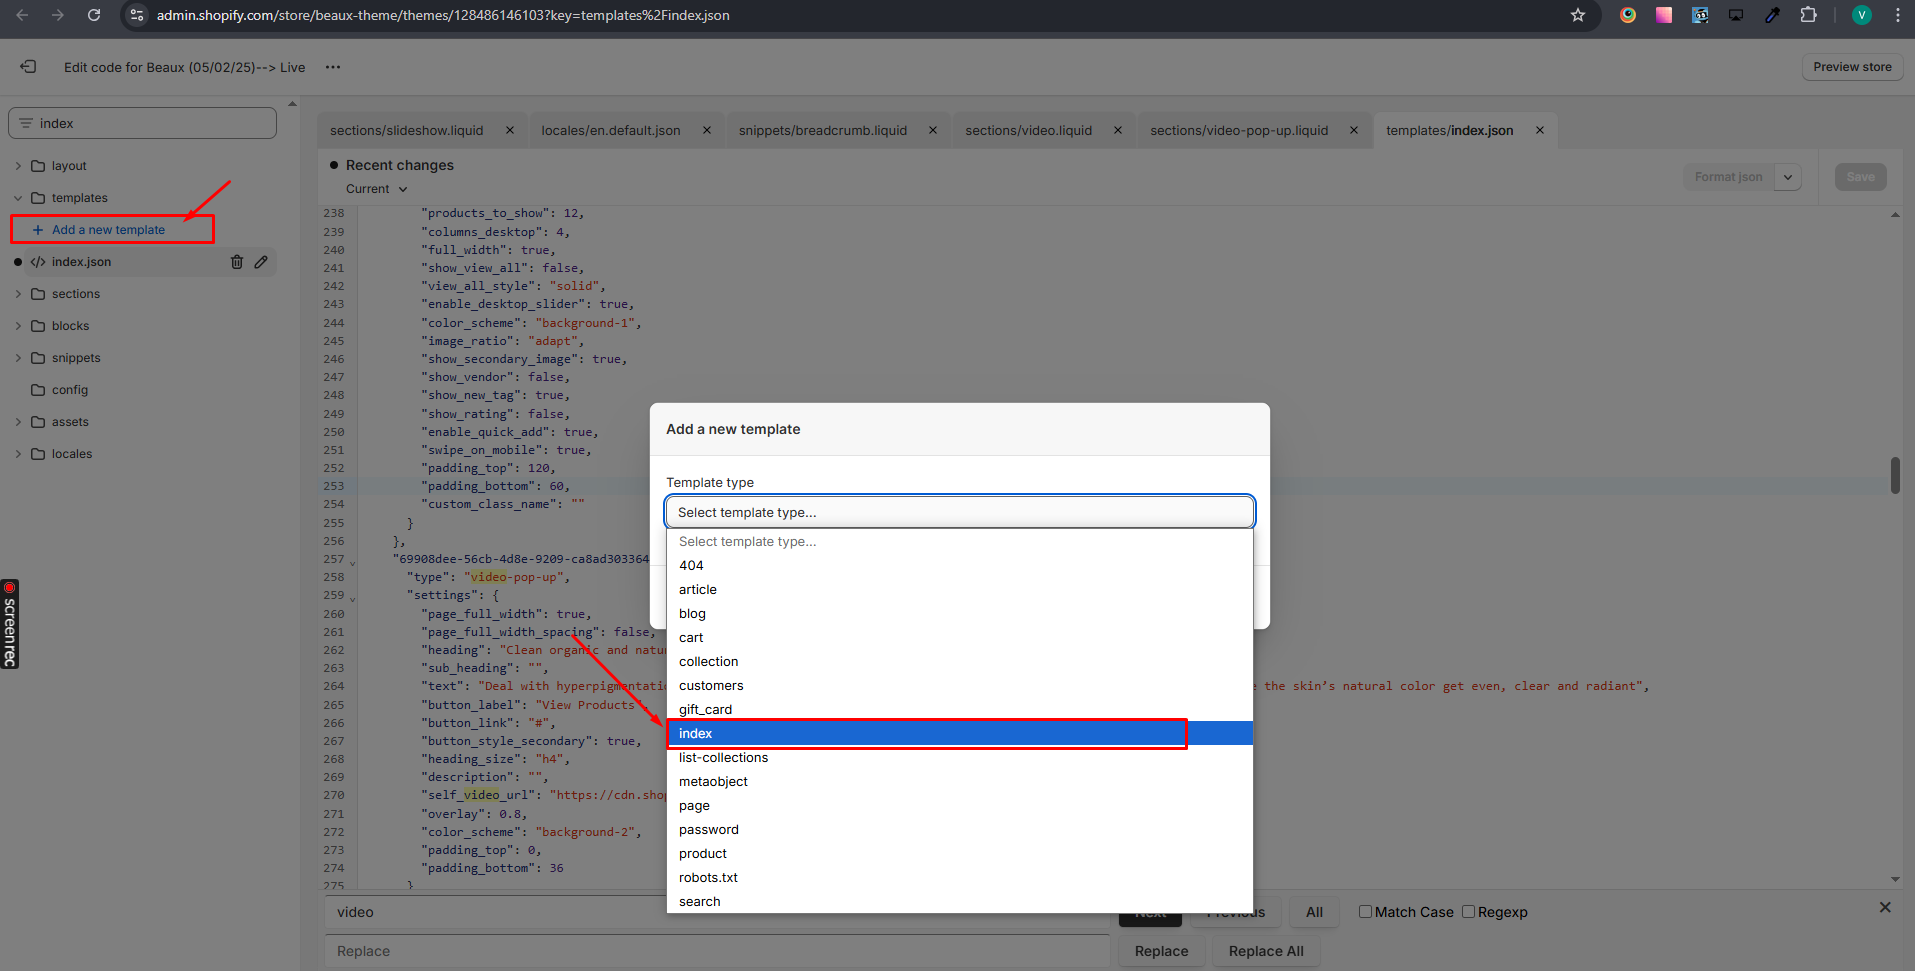Collapse the templates folder
1915x971 pixels.
[18, 198]
